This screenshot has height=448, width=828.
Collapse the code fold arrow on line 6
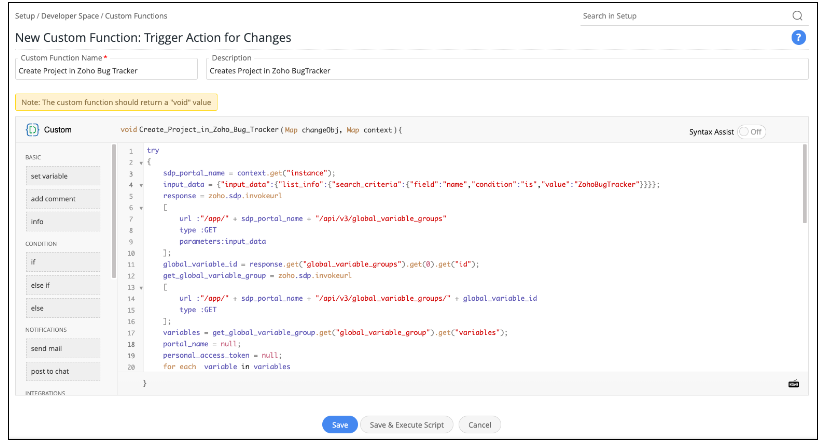point(141,208)
